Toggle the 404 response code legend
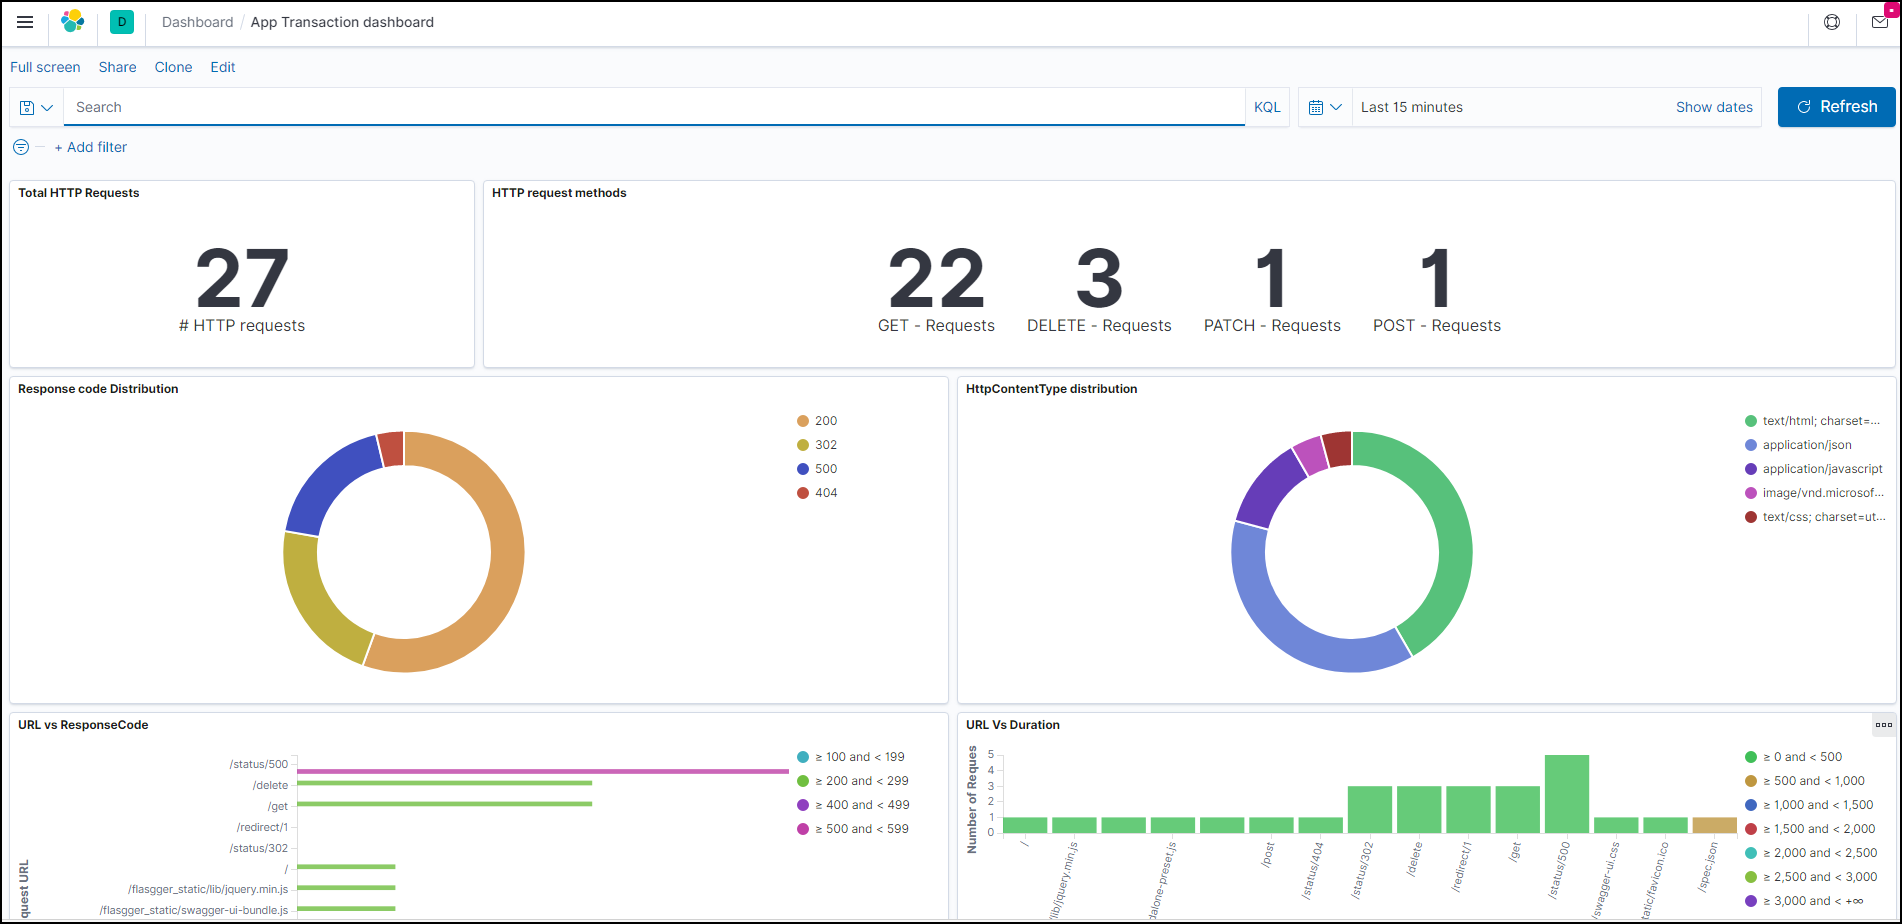Viewport: 1902px width, 924px height. [x=817, y=493]
